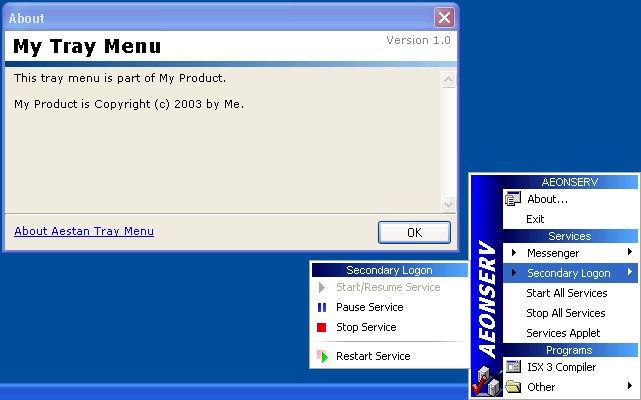
Task: Open the Other programs entry
Action: click(x=570, y=387)
